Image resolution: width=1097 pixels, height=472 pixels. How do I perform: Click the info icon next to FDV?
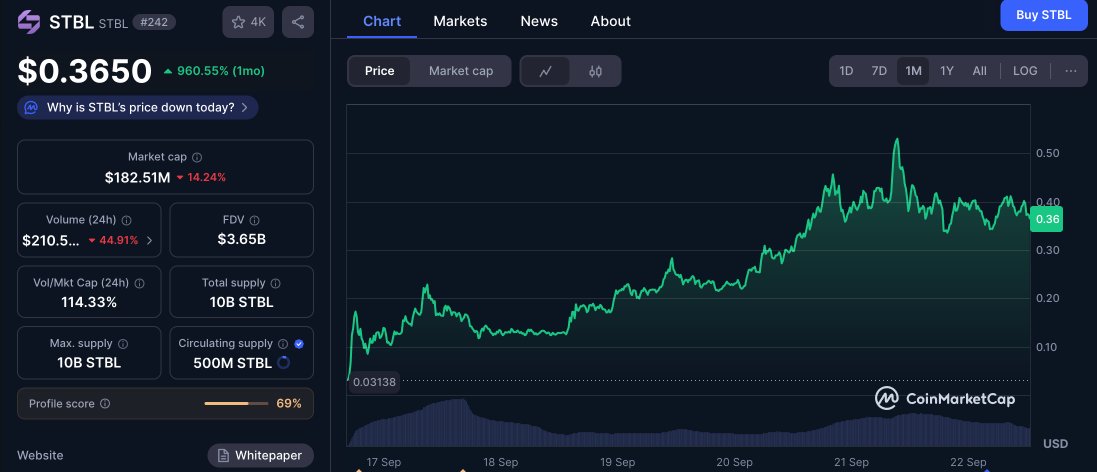(255, 220)
